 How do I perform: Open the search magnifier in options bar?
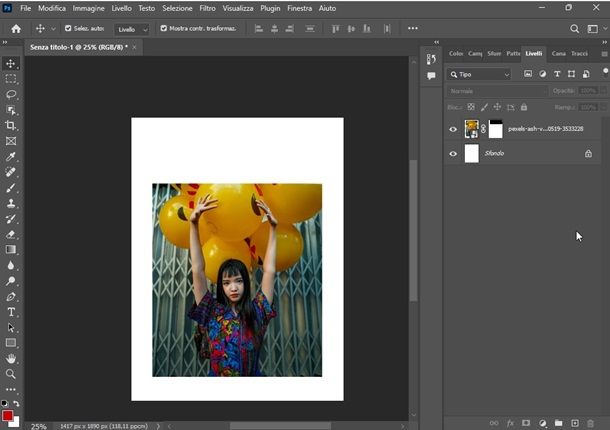coord(574,29)
